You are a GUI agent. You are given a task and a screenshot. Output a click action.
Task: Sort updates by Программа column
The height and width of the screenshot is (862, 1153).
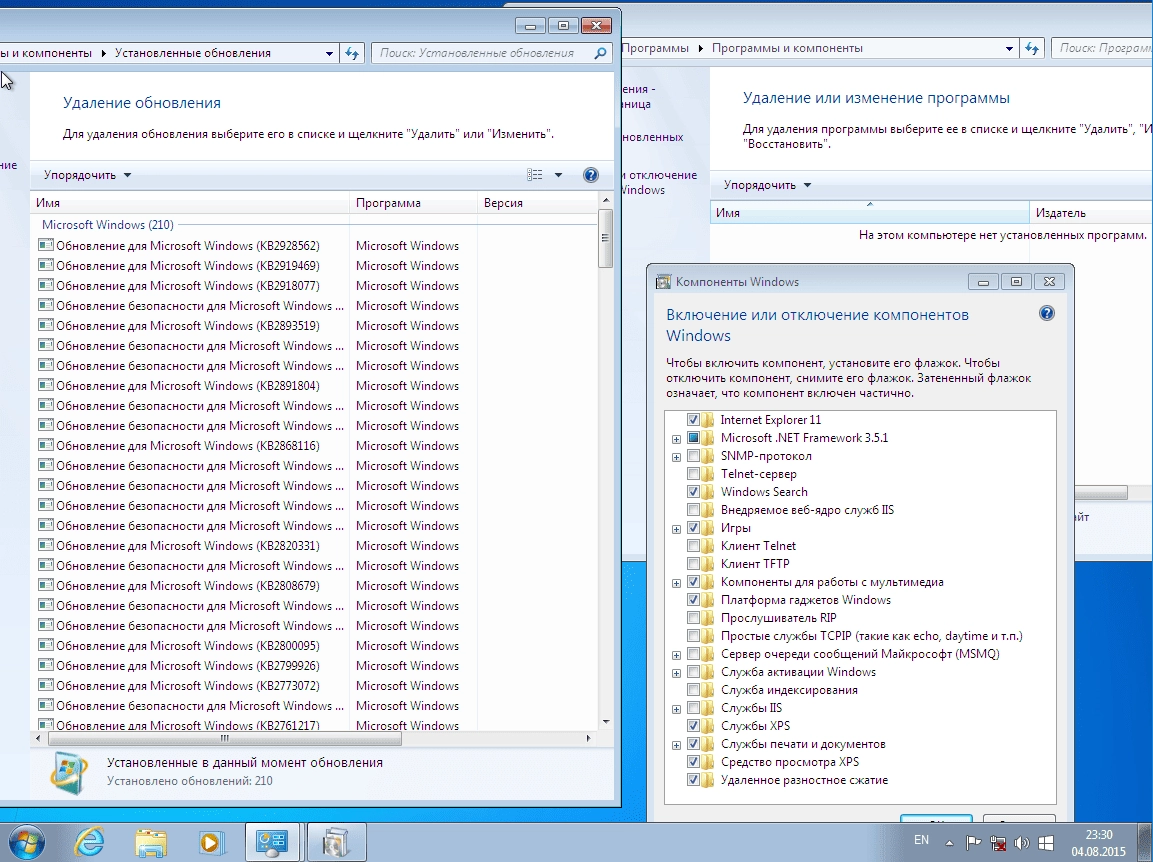(x=413, y=203)
